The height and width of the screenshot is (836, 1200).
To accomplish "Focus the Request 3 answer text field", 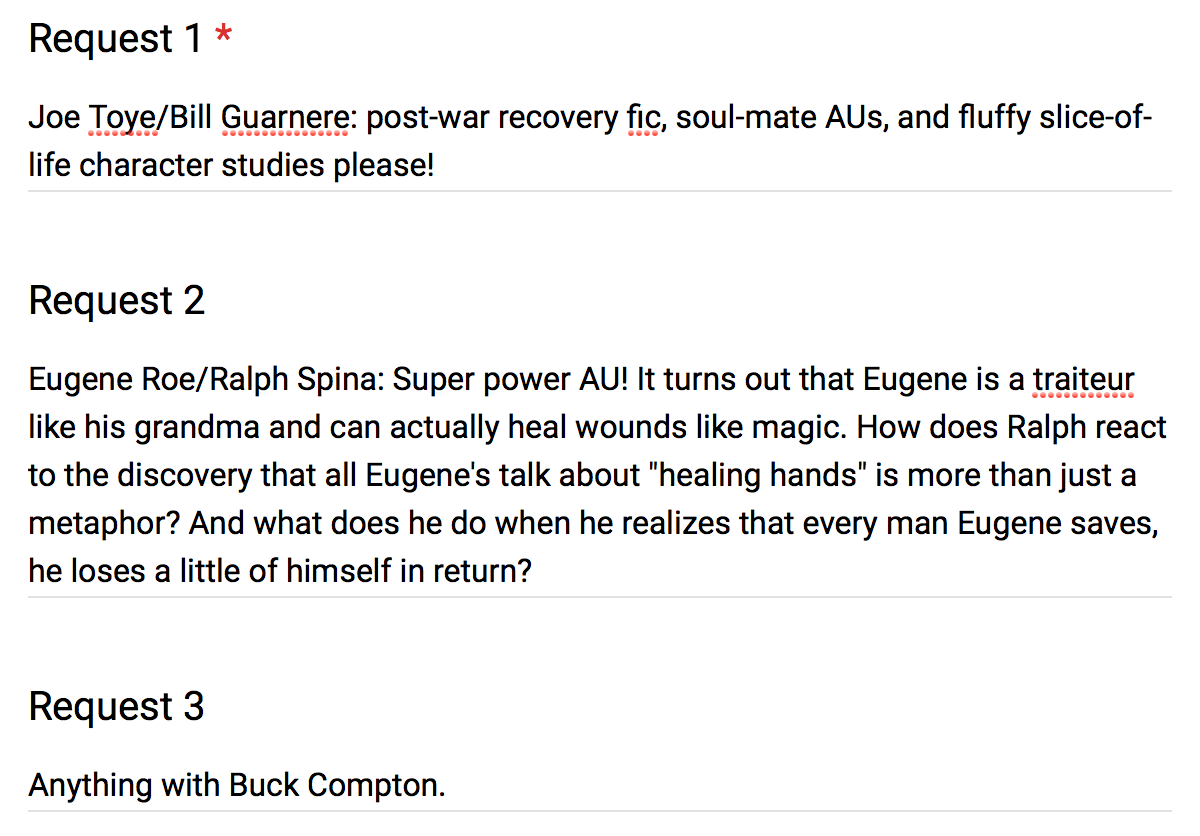I will (599, 785).
